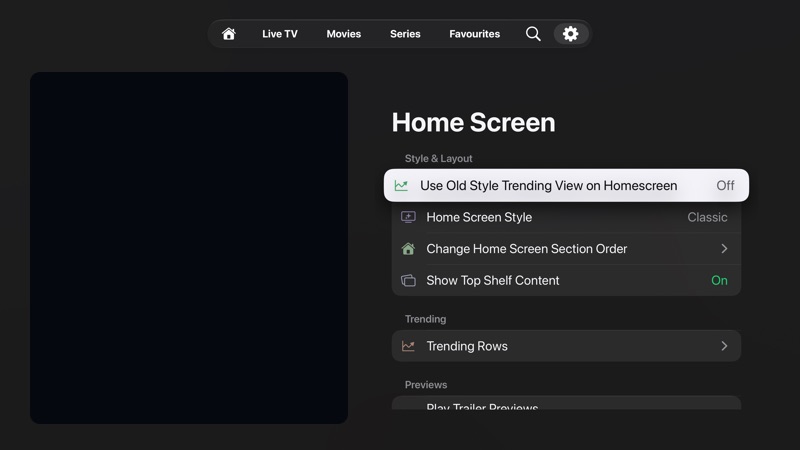The height and width of the screenshot is (450, 800).
Task: Change the Classic home screen style value
Action: pyautogui.click(x=707, y=217)
